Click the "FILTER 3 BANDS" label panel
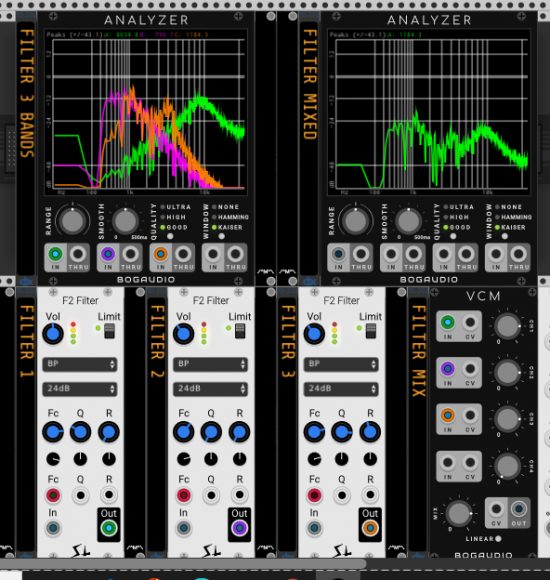 26,148
